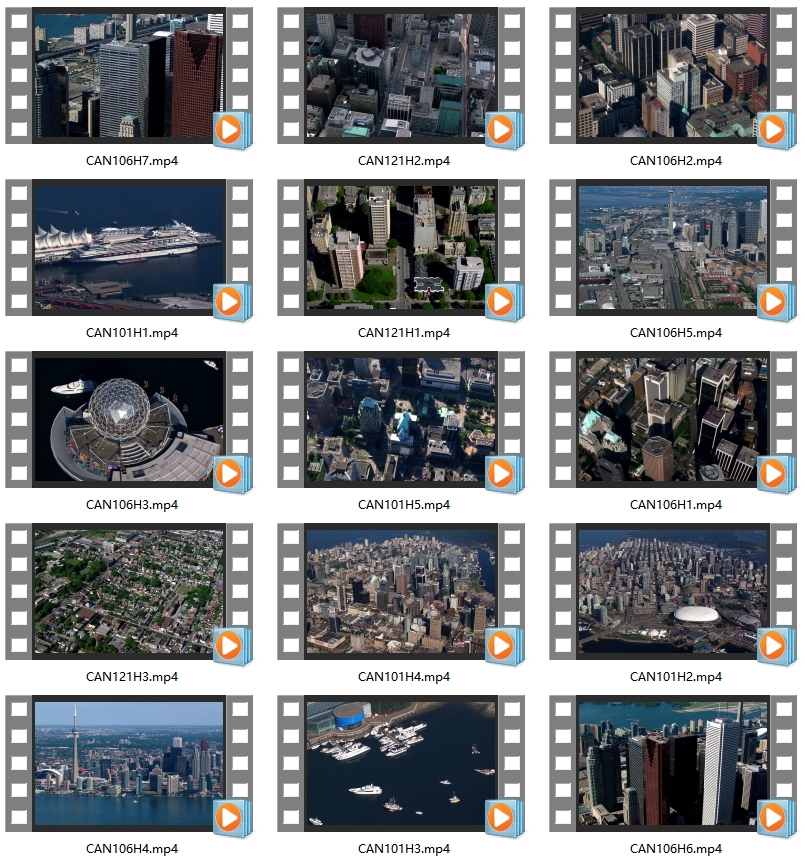Click the file name CAN106H3.mp4
Viewport: 805px width, 866px height.
(132, 504)
